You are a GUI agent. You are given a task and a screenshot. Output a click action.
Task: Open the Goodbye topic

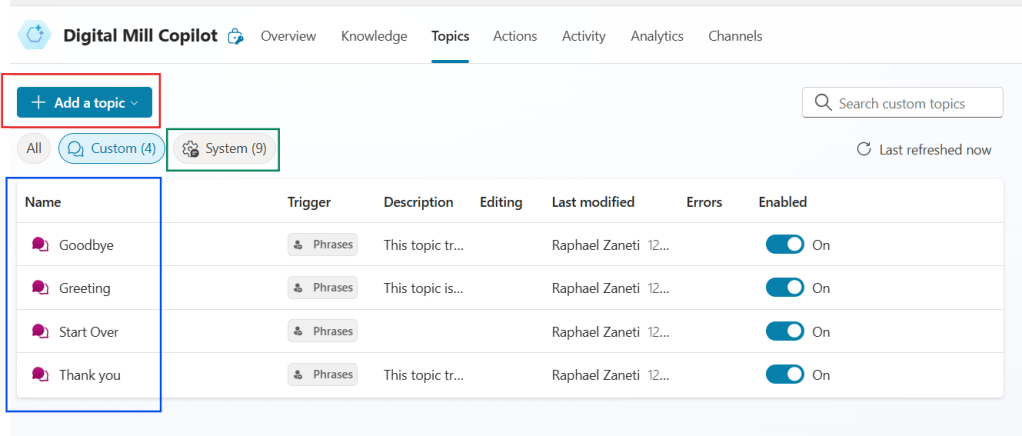[x=86, y=245]
